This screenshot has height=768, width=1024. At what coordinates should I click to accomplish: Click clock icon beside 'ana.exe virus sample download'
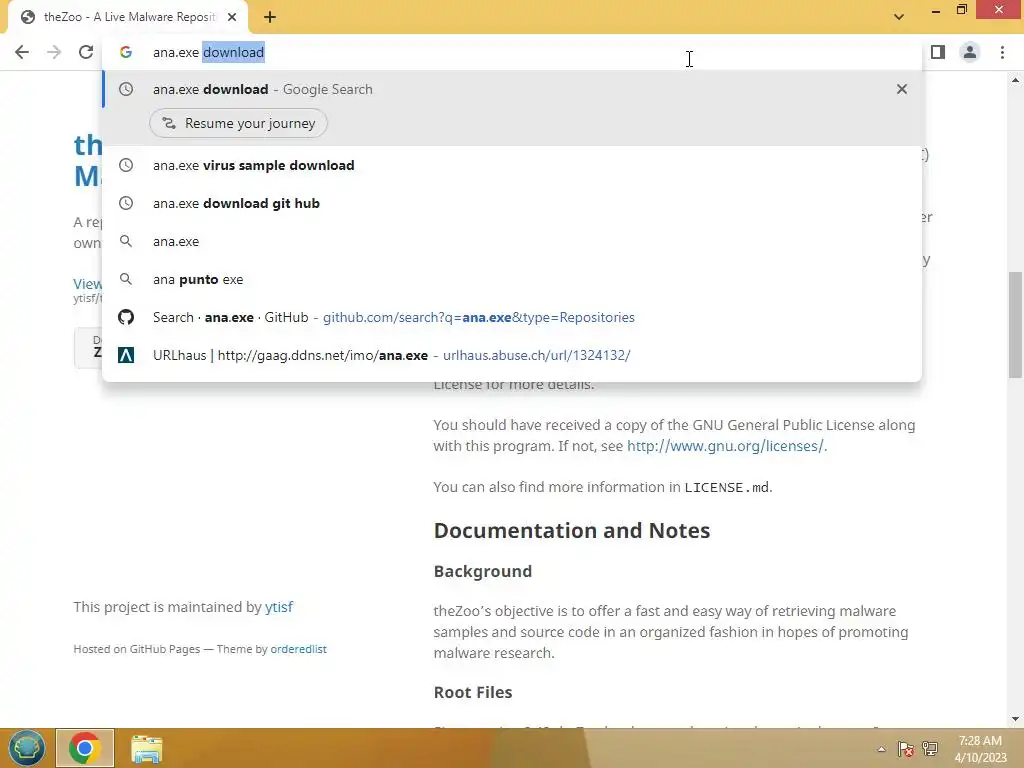(x=126, y=165)
